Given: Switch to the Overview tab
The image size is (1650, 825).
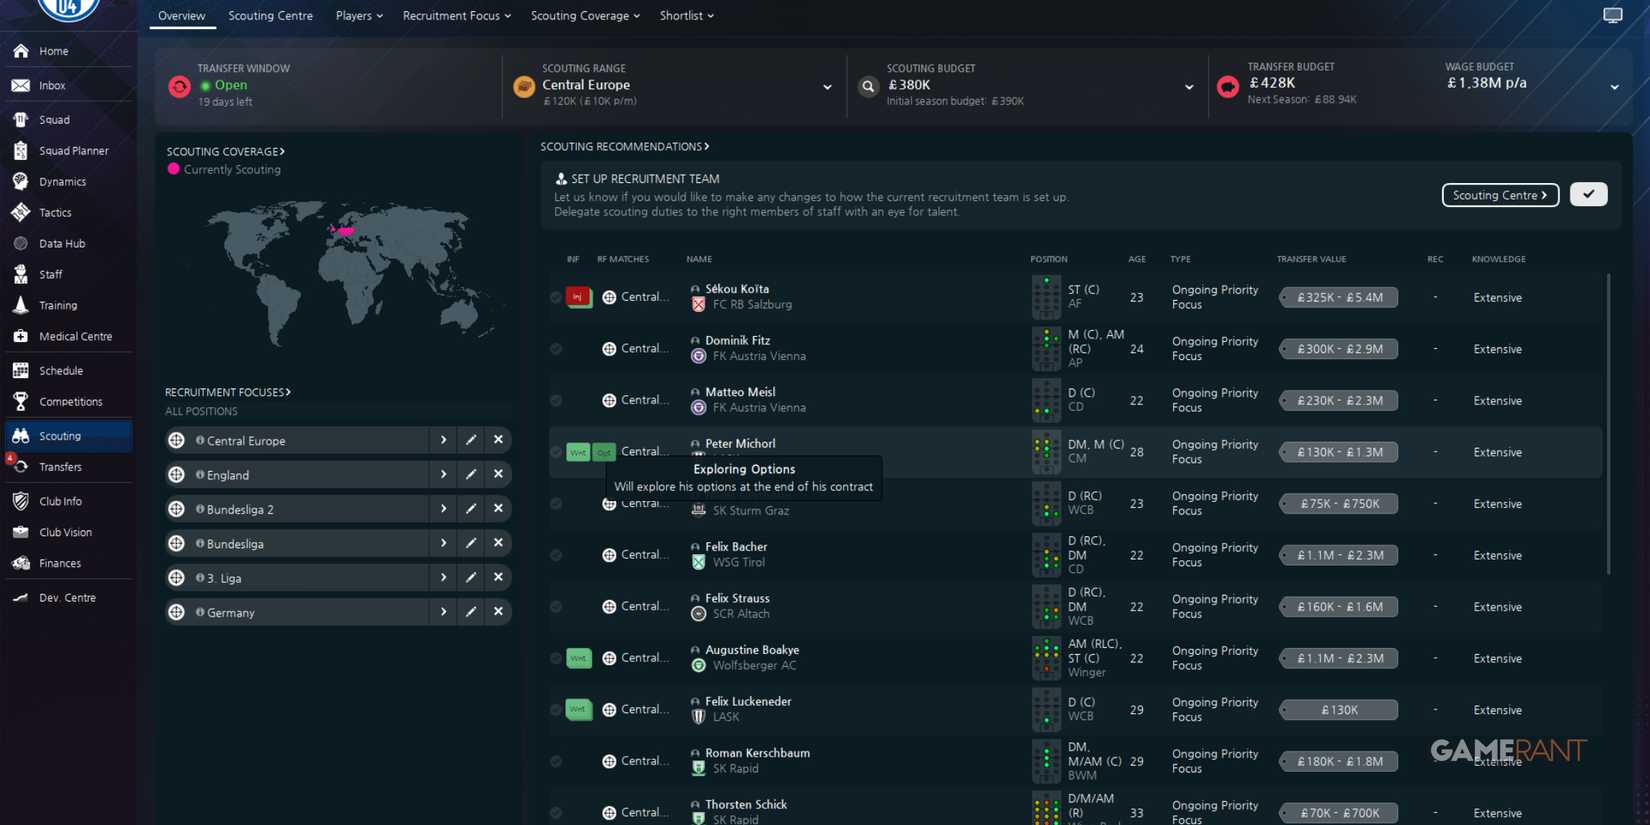Looking at the screenshot, I should coord(182,16).
